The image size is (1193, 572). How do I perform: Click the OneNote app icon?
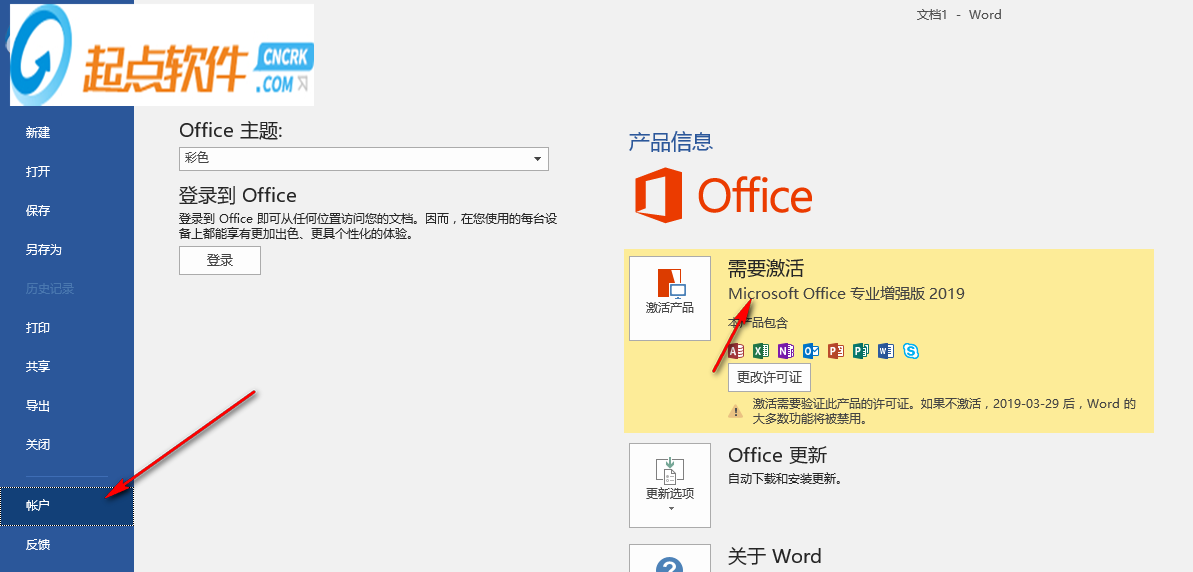[786, 351]
